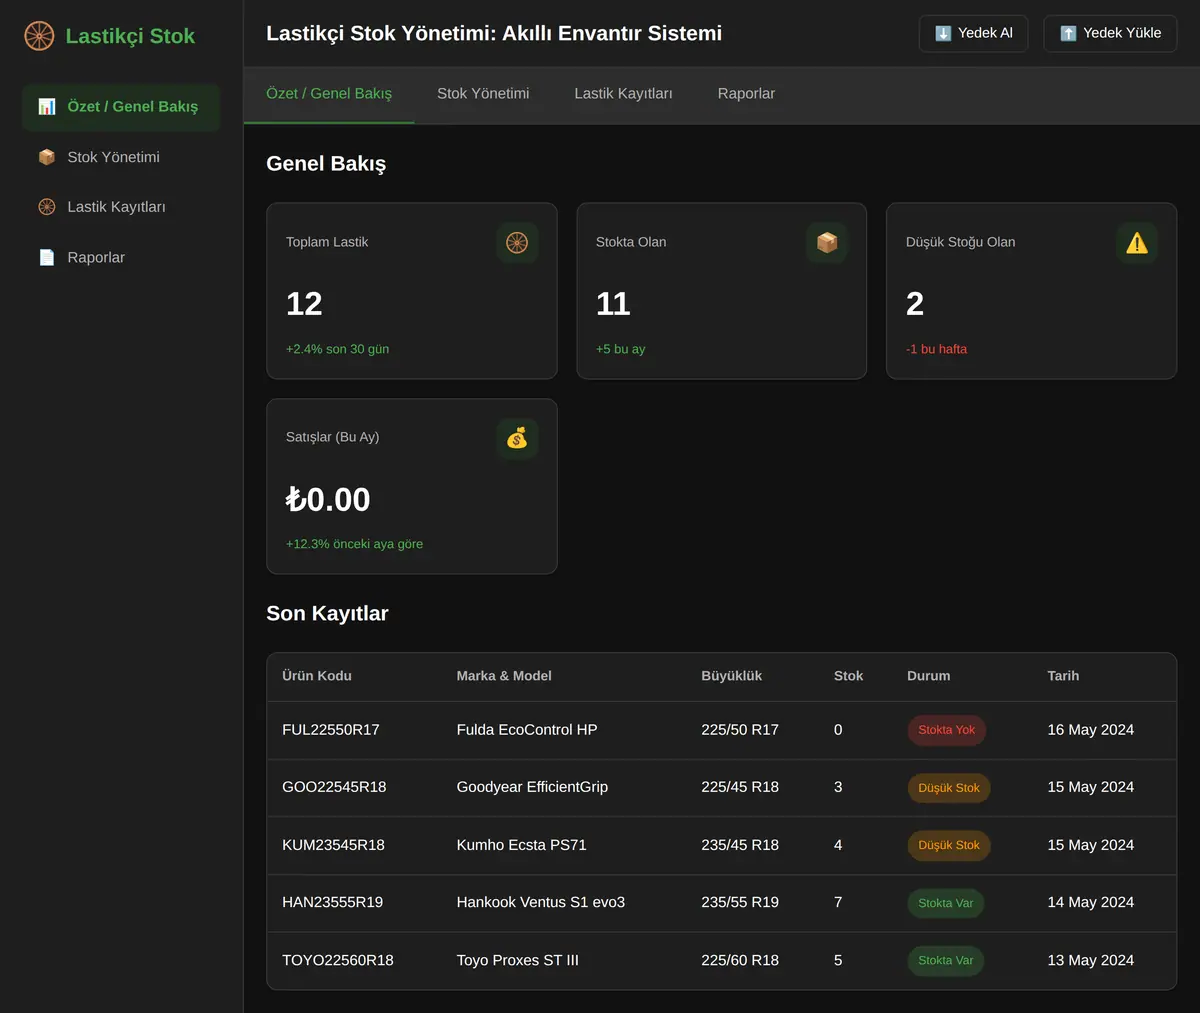
Task: Click the Toplam Lastik value 12
Action: [304, 304]
